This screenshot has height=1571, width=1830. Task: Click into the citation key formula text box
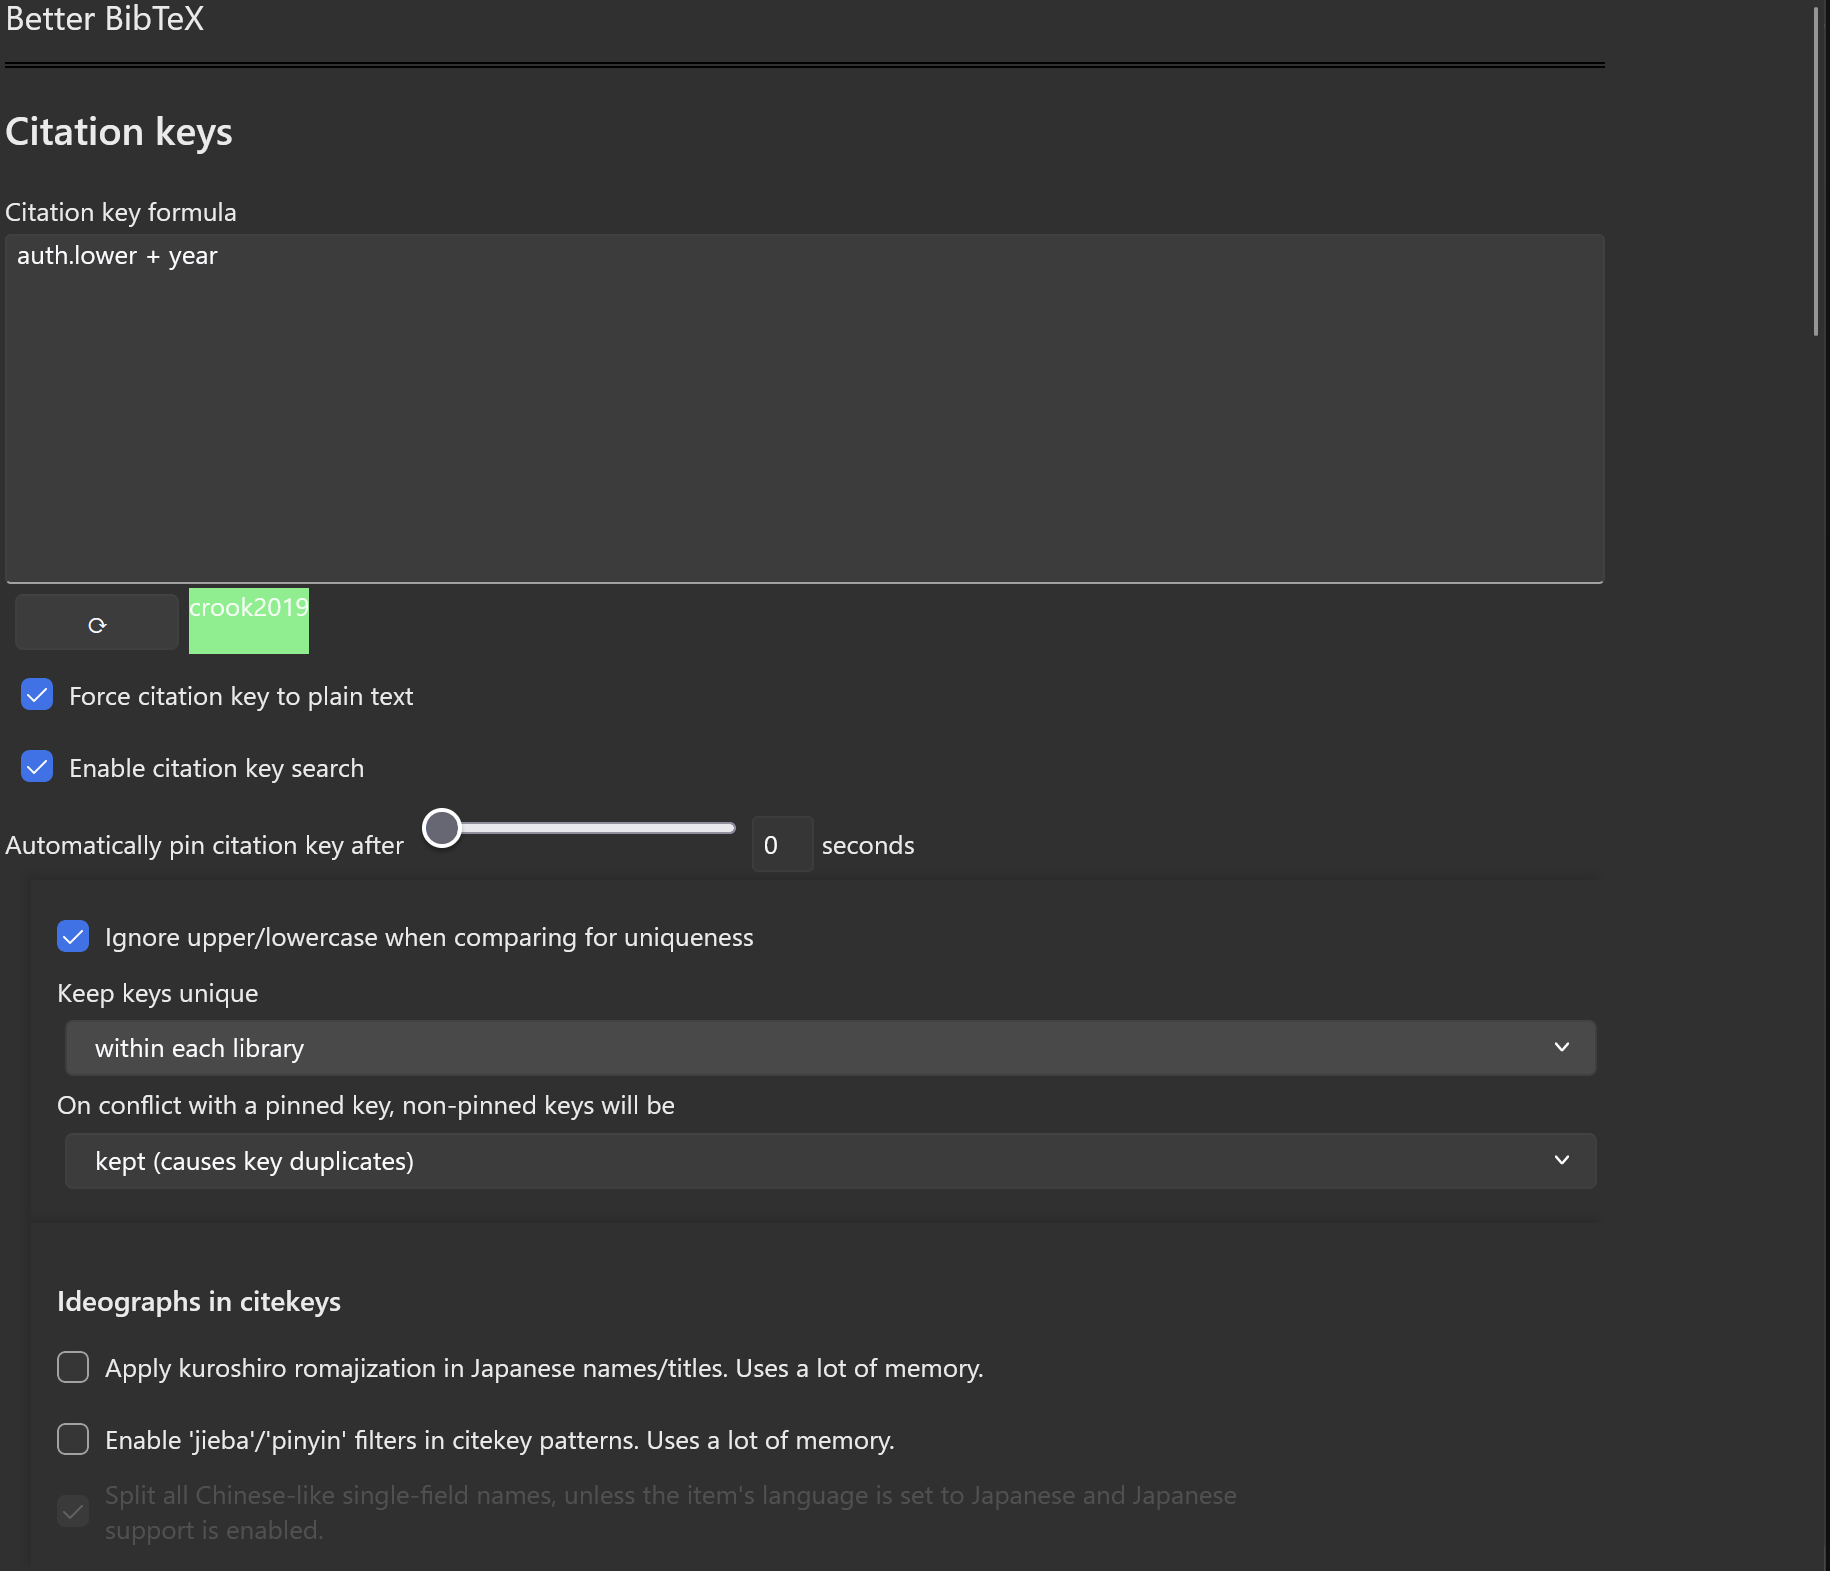804,408
